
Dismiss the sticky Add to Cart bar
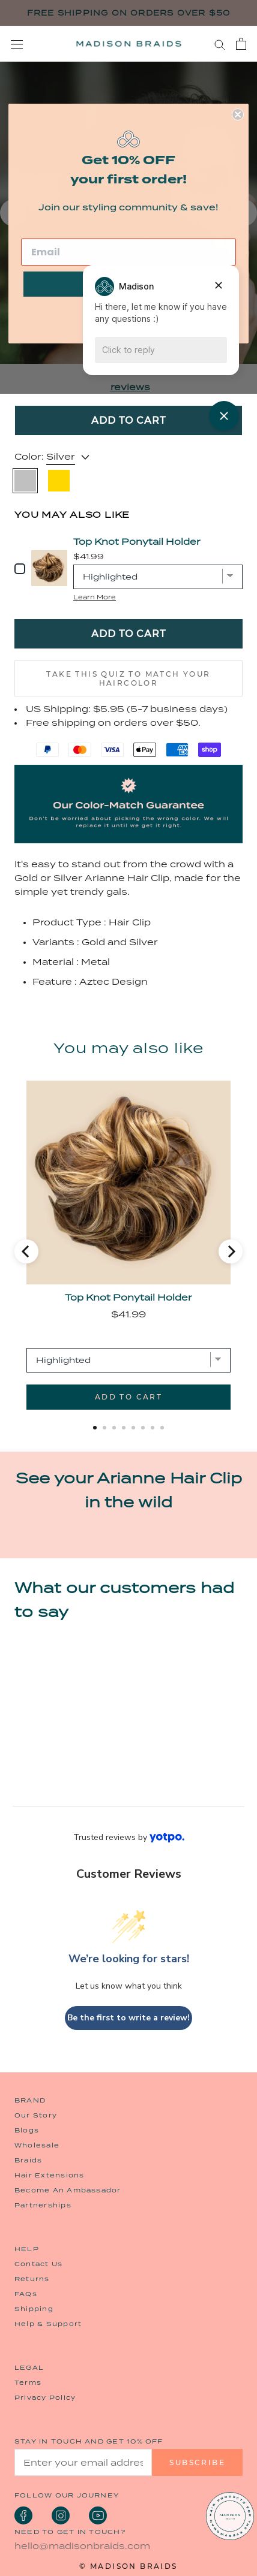pyautogui.click(x=224, y=415)
